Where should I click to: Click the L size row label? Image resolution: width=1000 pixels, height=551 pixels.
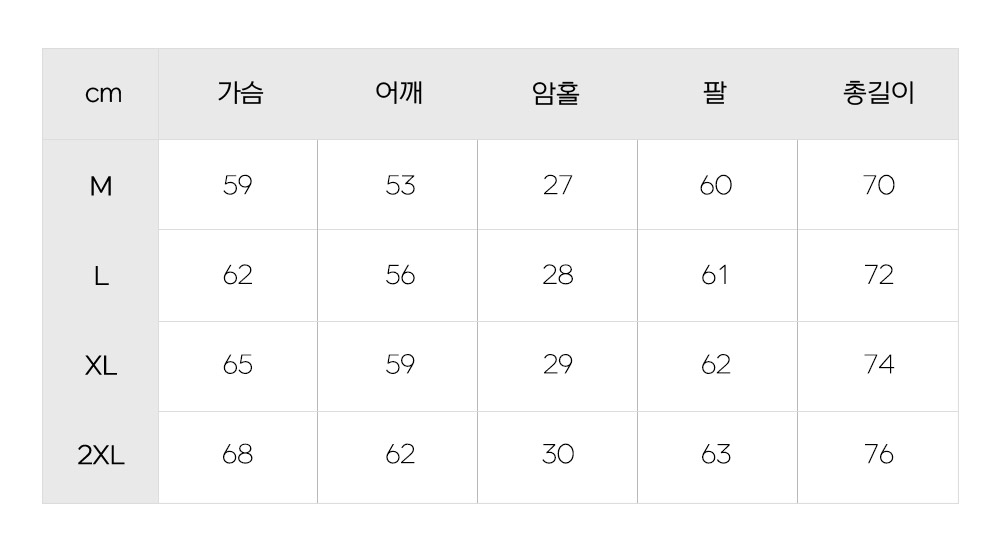tap(101, 276)
